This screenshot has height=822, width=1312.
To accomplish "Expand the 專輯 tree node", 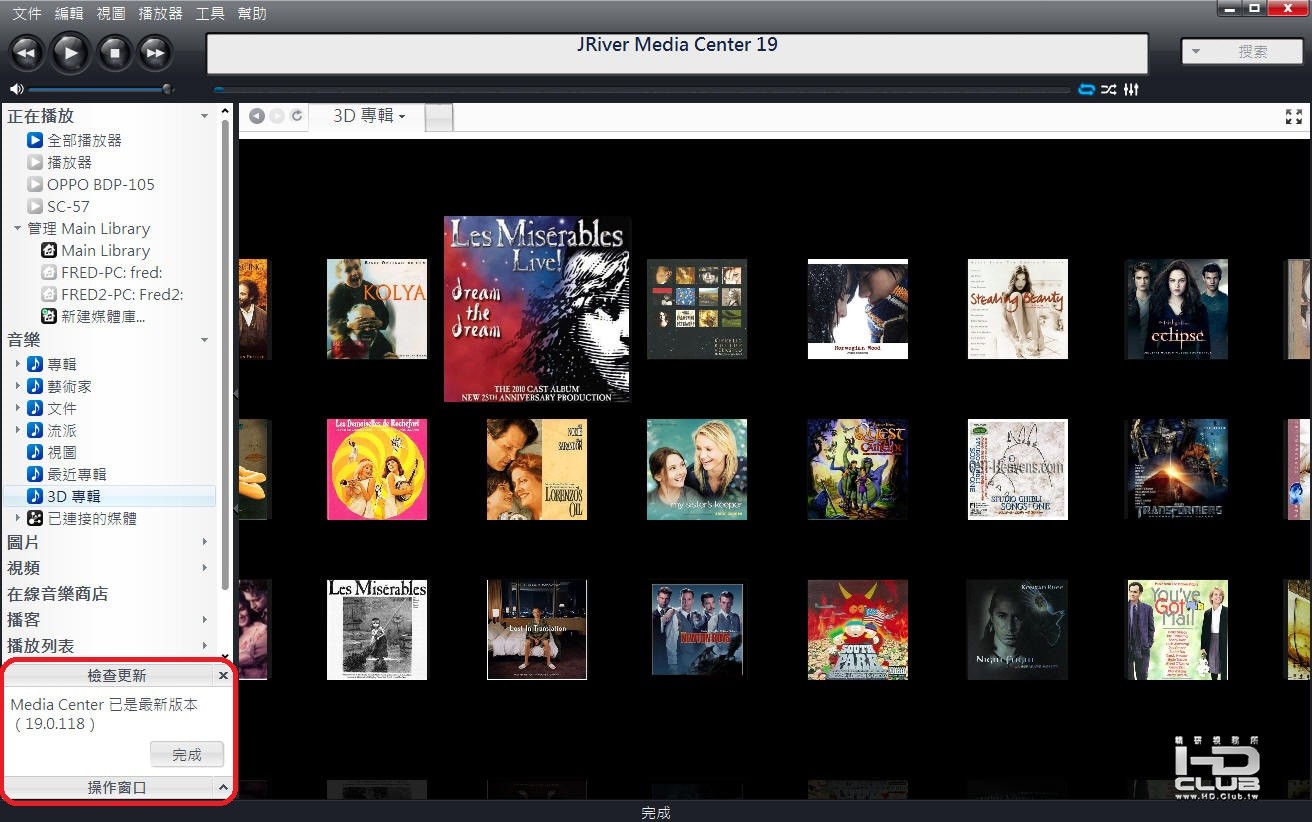I will click(x=17, y=364).
